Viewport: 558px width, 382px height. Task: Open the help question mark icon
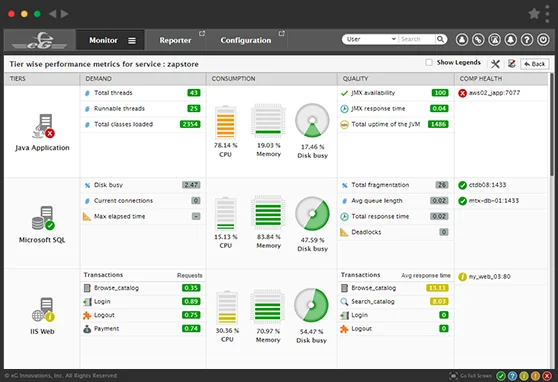(x=527, y=40)
